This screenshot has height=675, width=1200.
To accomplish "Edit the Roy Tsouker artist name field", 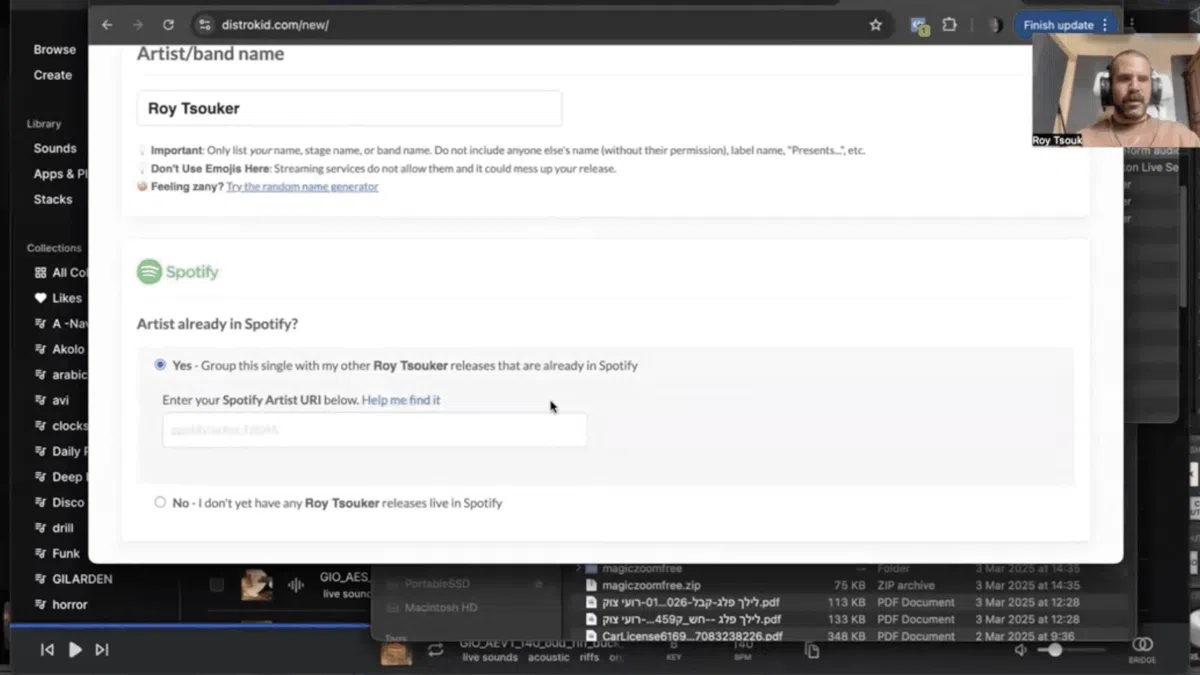I will coord(349,108).
